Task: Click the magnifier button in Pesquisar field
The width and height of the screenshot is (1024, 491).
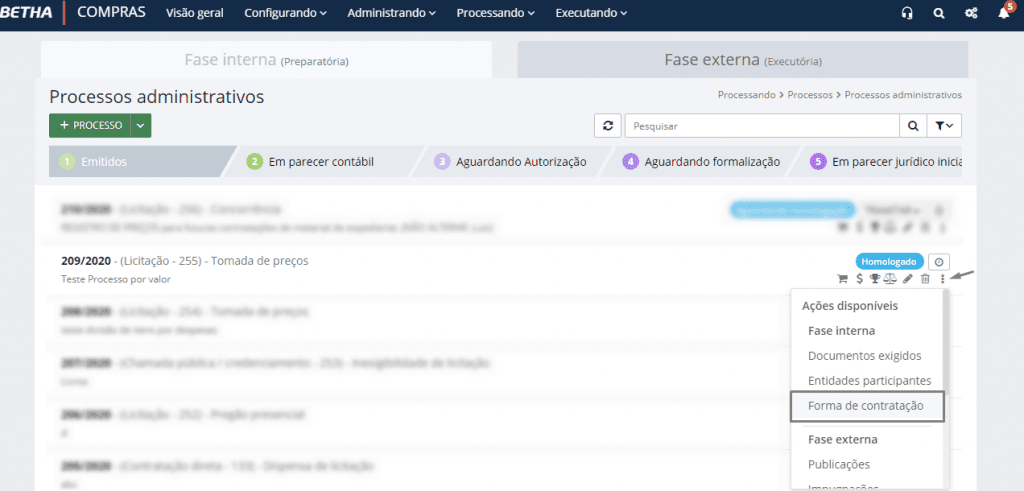Action: pyautogui.click(x=913, y=126)
